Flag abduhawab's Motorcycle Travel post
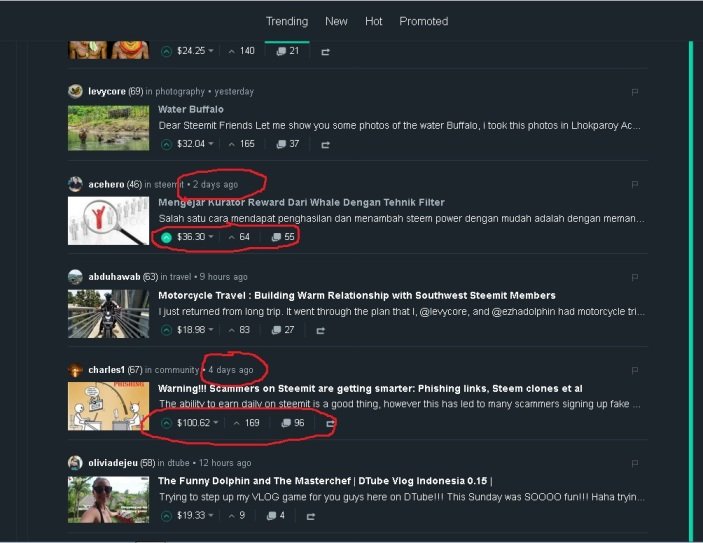Image resolution: width=703 pixels, height=543 pixels. tap(635, 278)
